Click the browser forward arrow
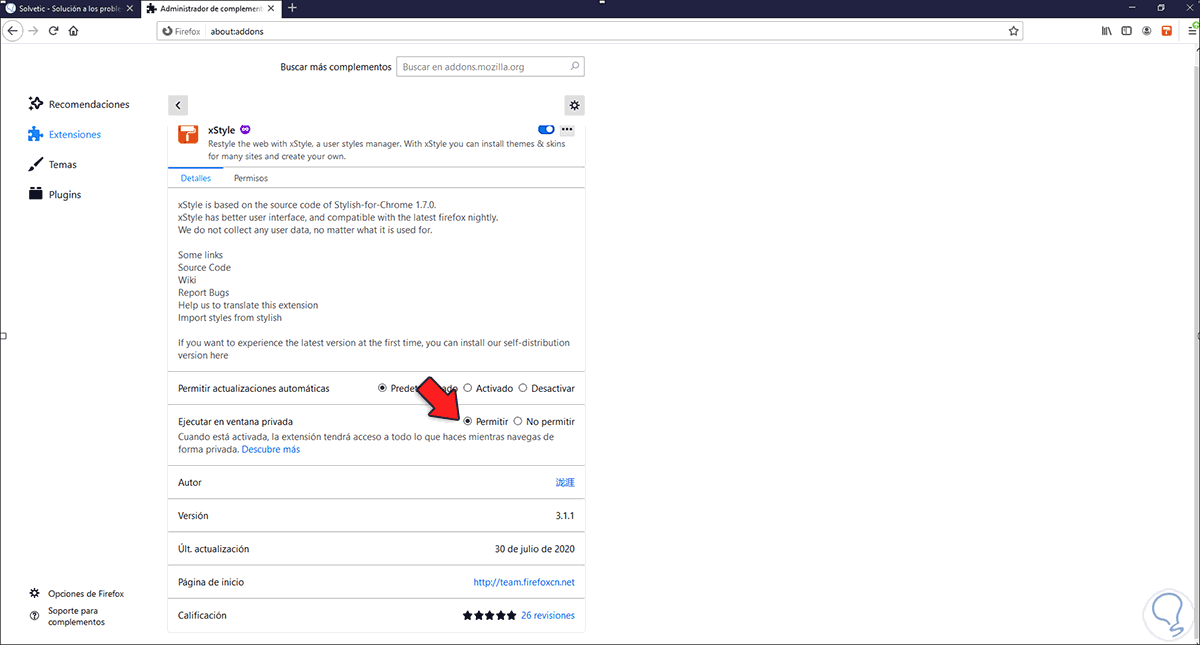The height and width of the screenshot is (645, 1200). tap(34, 31)
